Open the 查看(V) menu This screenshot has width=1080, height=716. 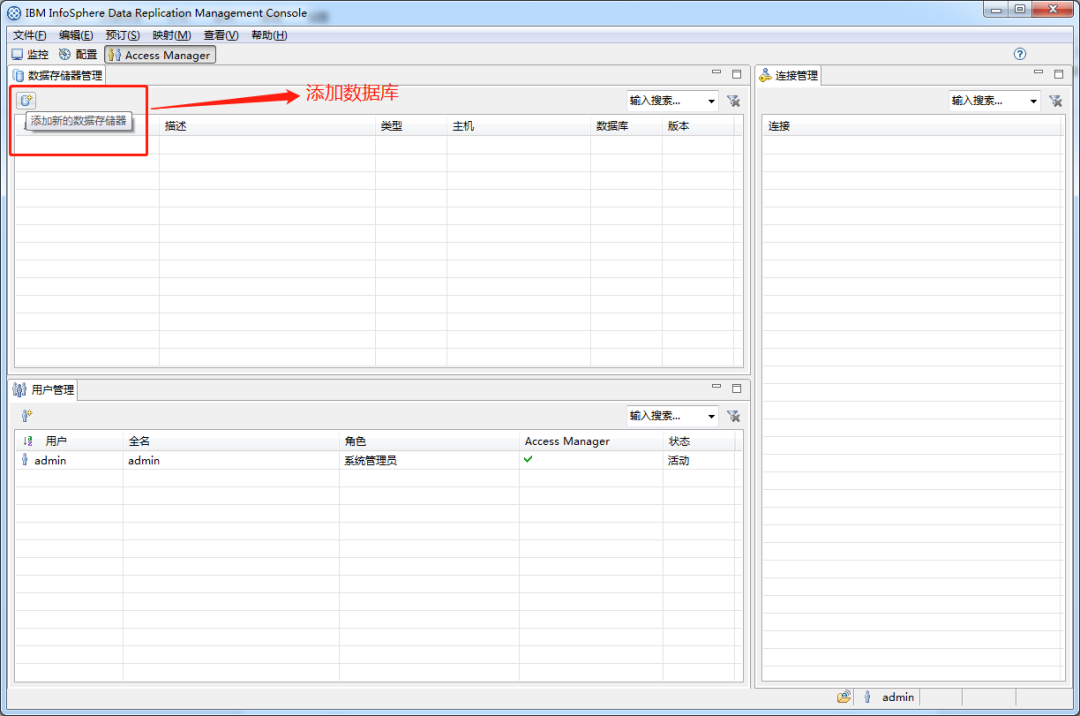pyautogui.click(x=220, y=35)
